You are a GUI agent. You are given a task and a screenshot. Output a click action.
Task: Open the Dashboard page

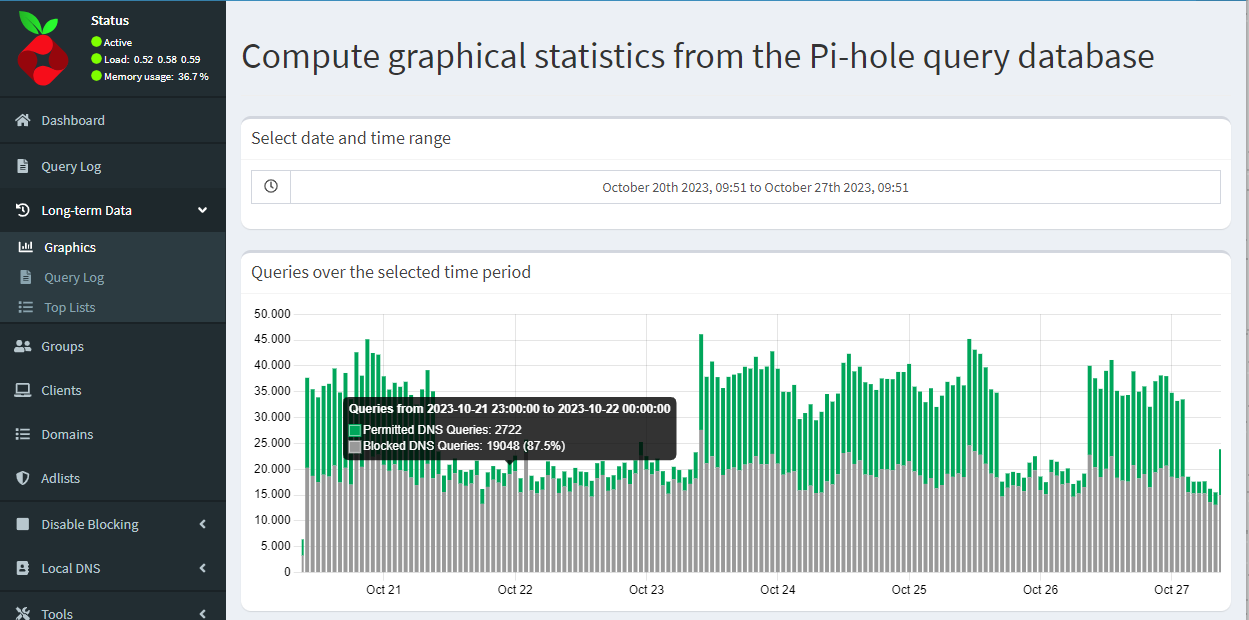tap(113, 120)
